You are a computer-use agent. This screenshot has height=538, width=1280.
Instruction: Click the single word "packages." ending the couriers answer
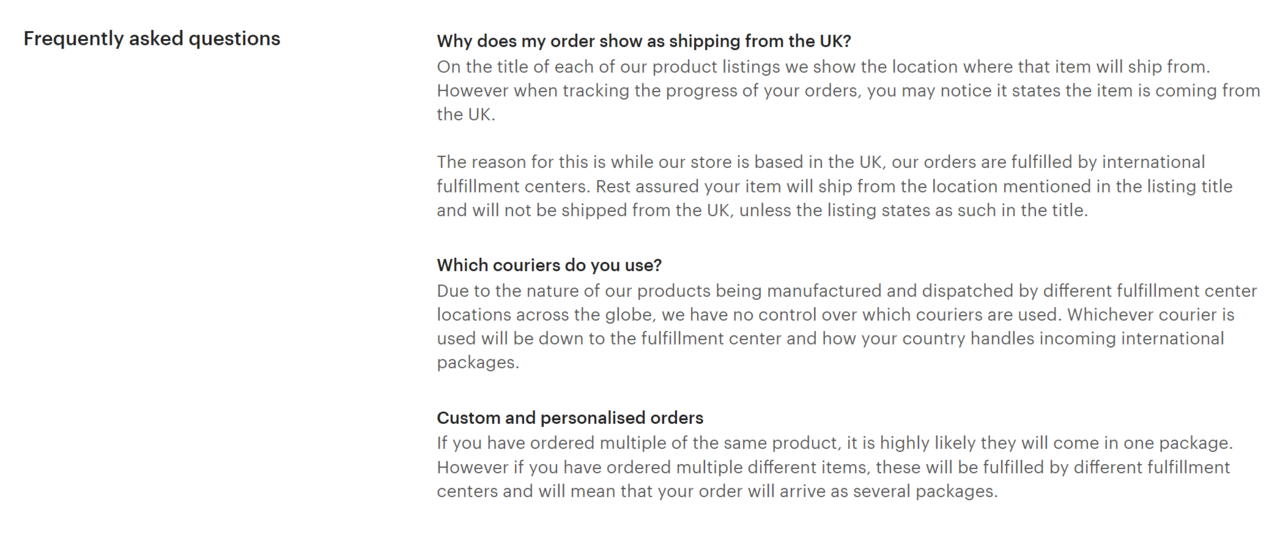point(478,363)
